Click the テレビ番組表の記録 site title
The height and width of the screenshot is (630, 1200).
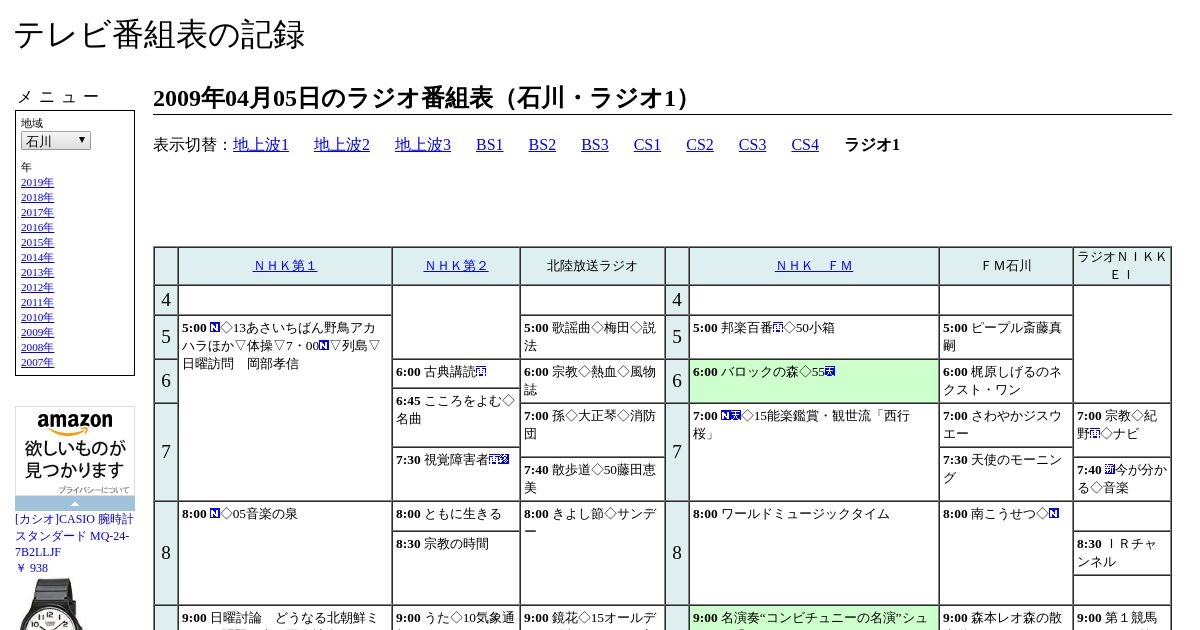coord(159,35)
